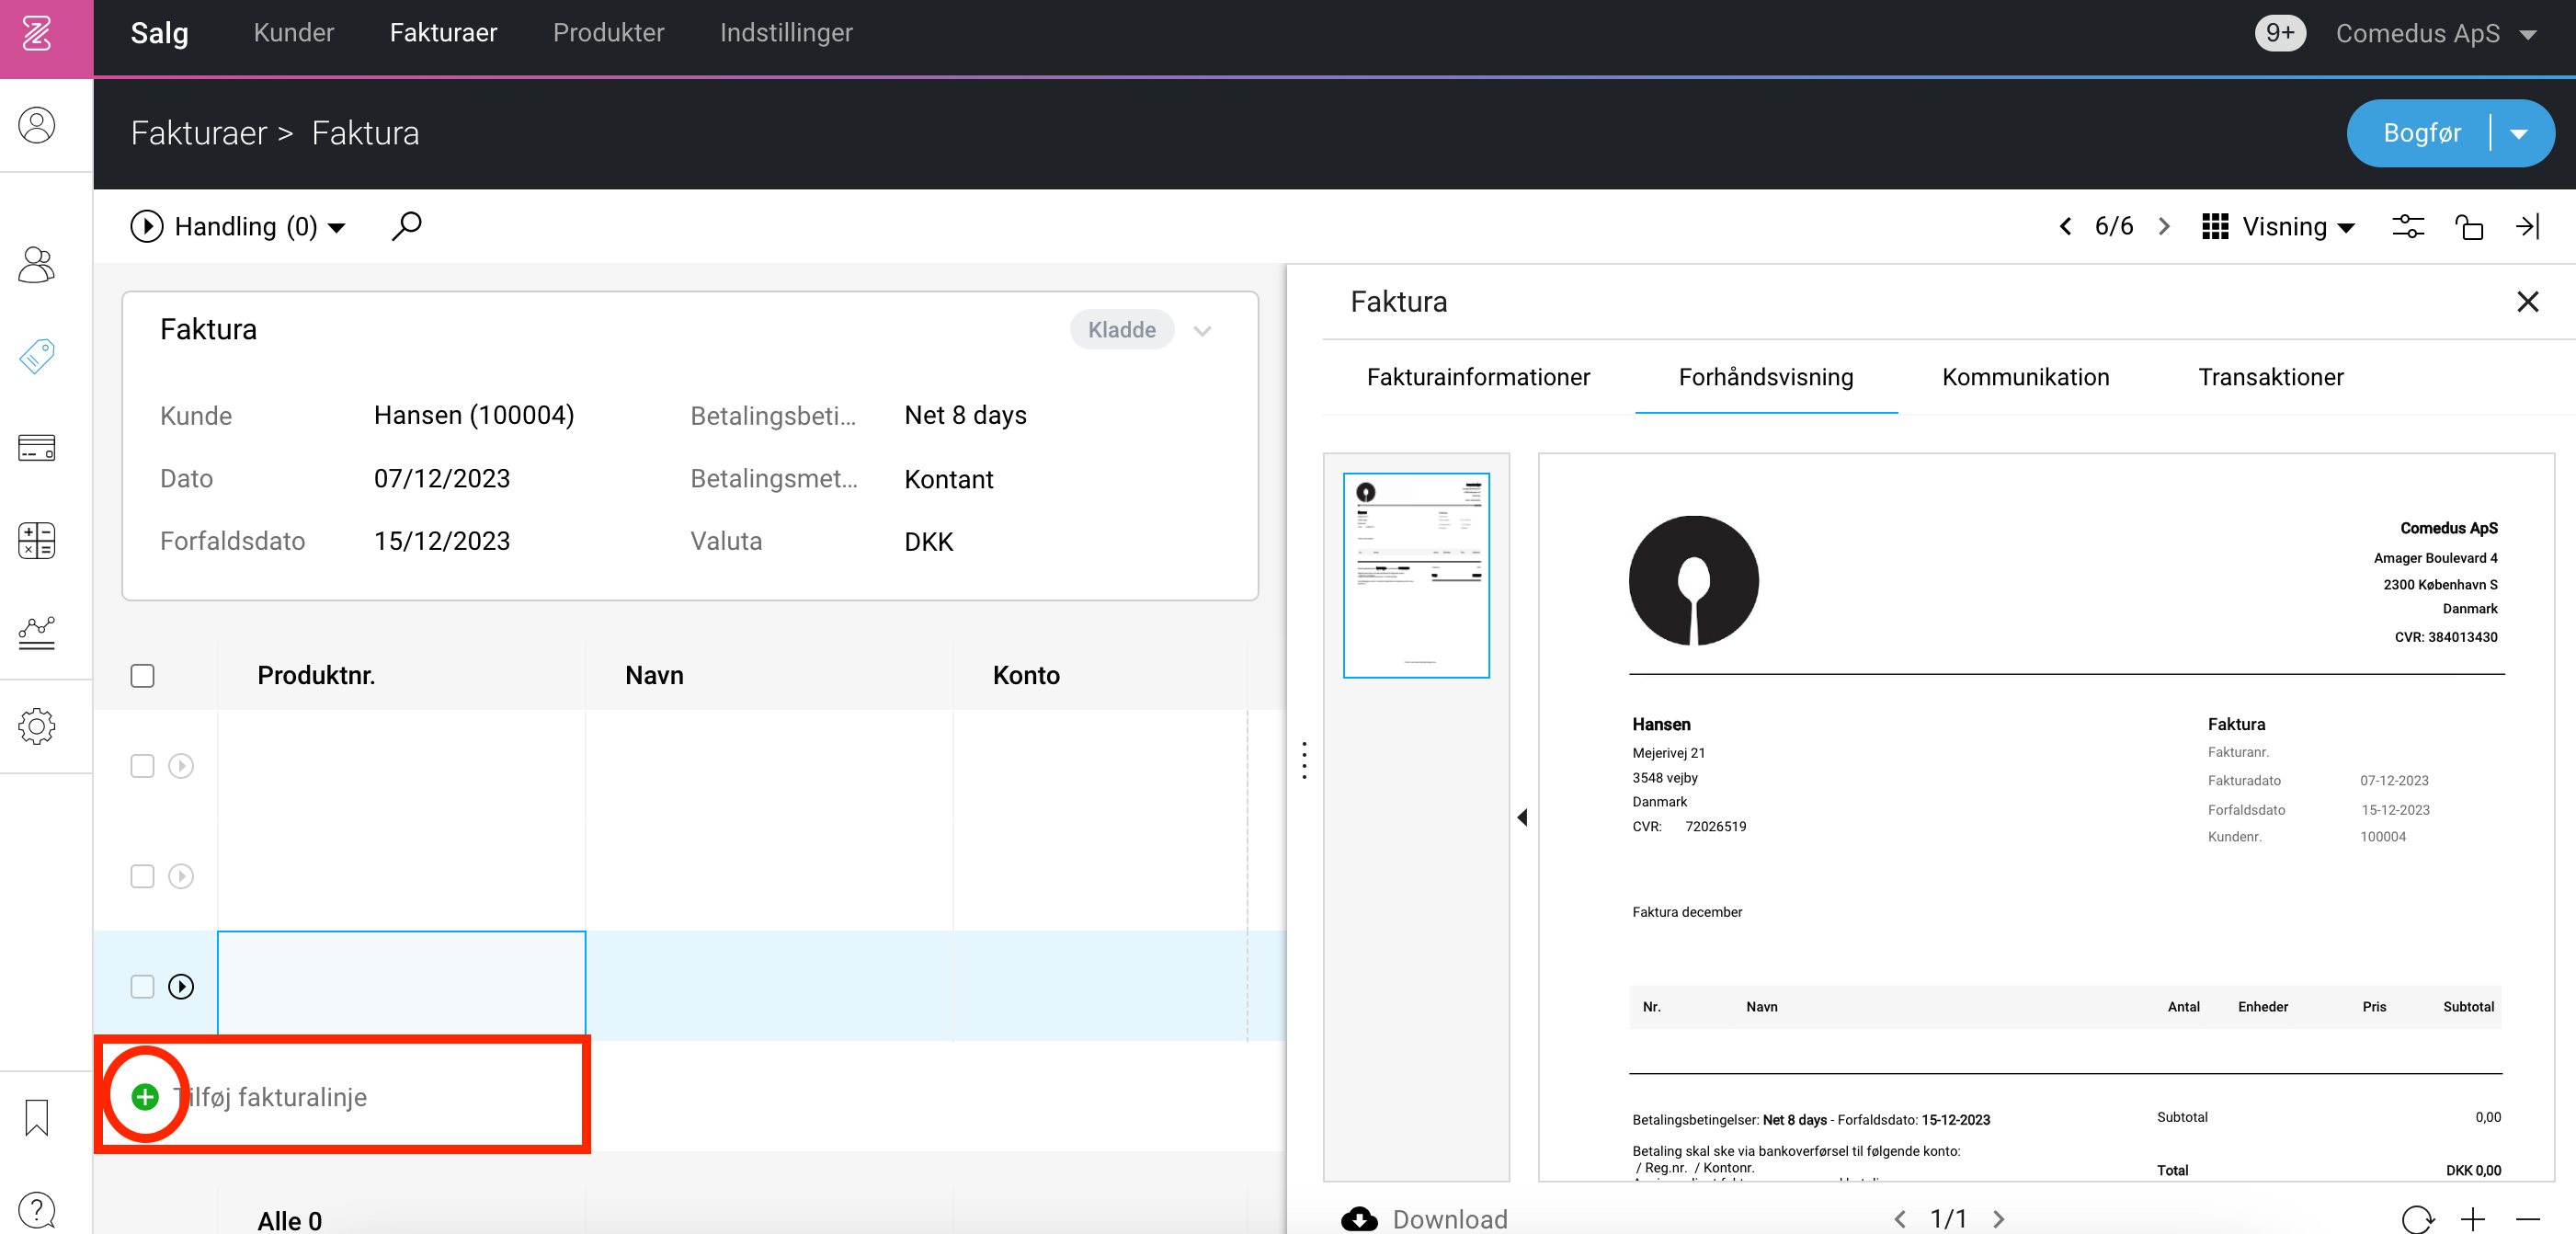Expand the Bogfør button arrow menu
The image size is (2576, 1234).
pyautogui.click(x=2518, y=134)
